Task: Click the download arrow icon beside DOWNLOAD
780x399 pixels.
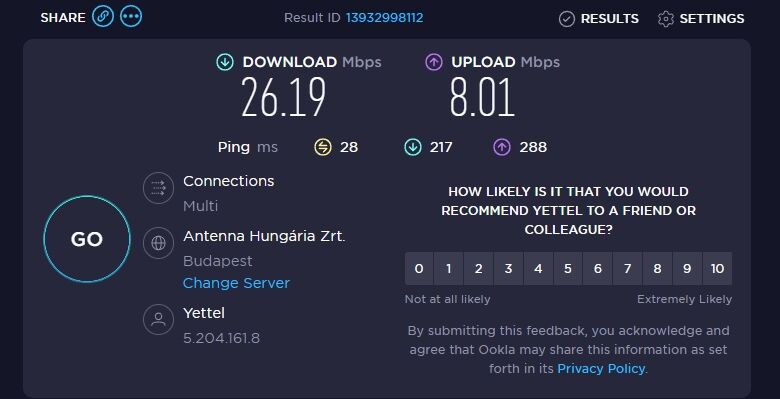Action: coord(225,62)
